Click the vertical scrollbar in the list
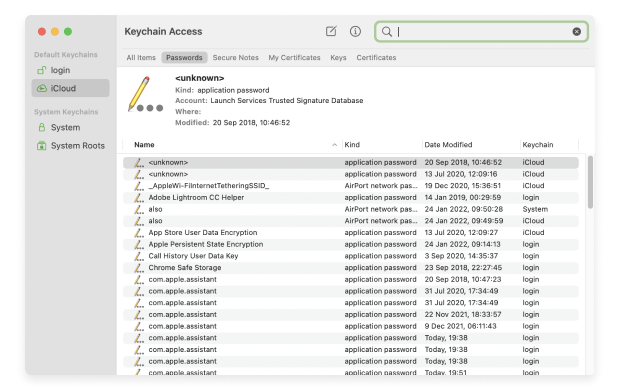Screen dimensions: 620x390 [590, 182]
